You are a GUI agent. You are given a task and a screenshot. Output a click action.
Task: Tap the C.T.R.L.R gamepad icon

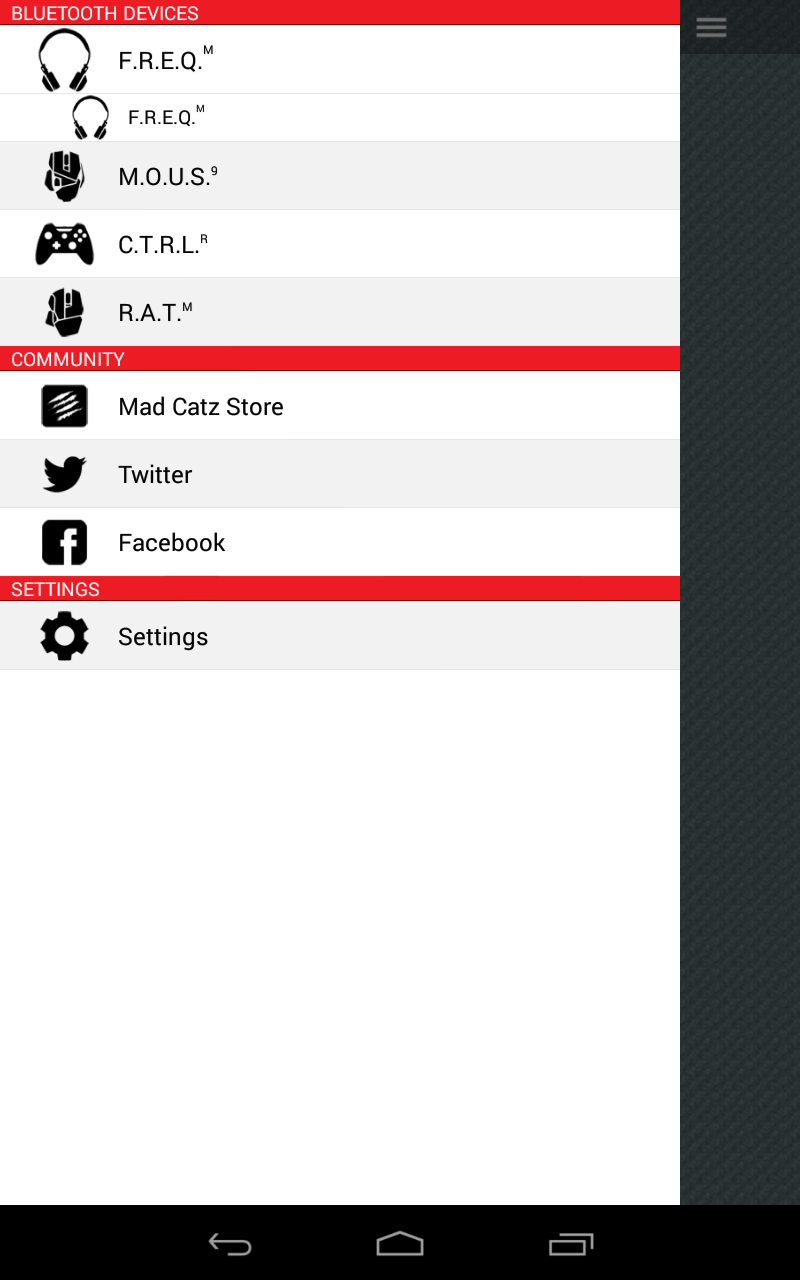pos(64,244)
